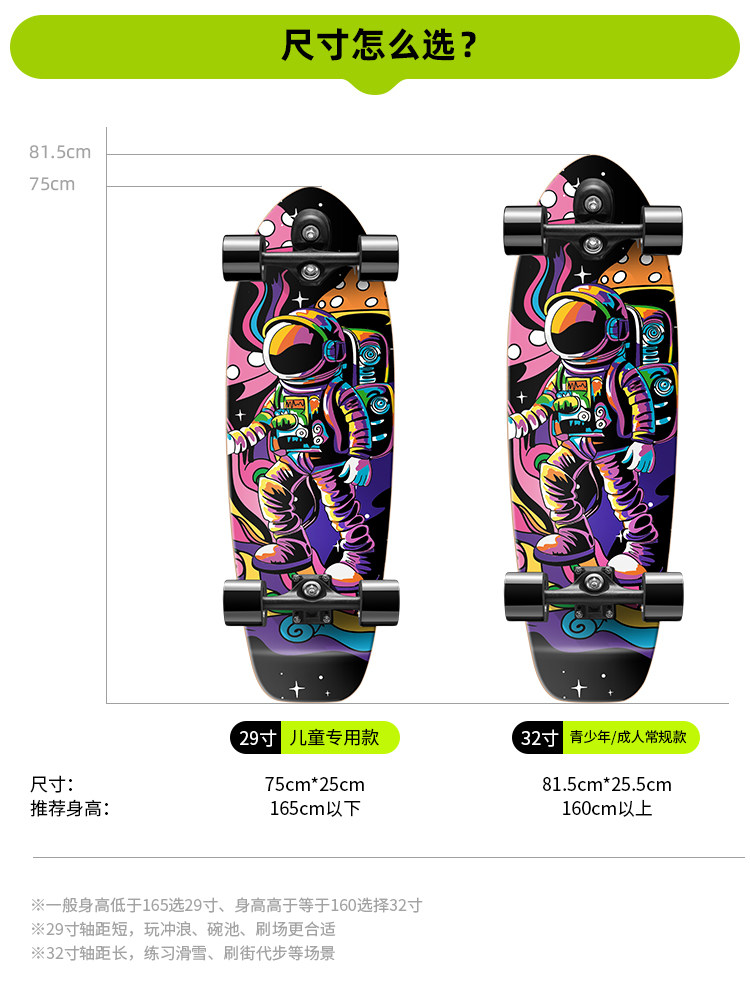Screen dimensions: 750x1000
Task: Select the 29寸 children's skateboard image
Action: coord(311,445)
